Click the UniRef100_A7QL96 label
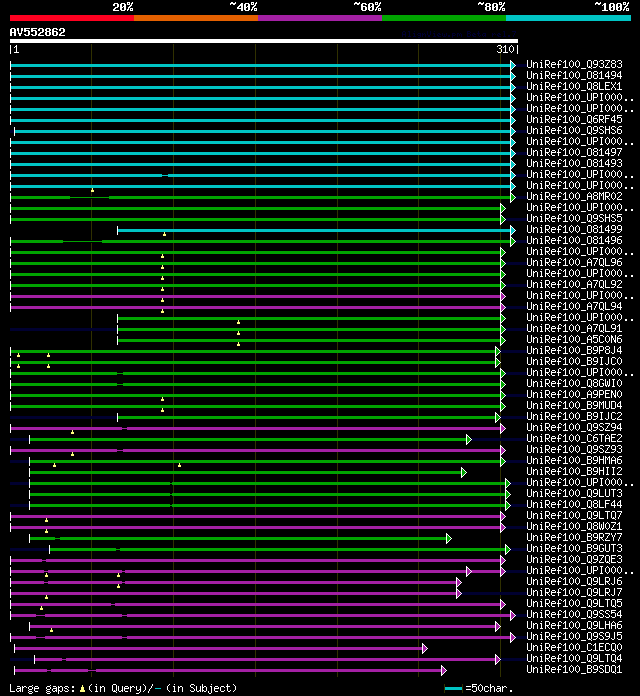The image size is (640, 696). 574,262
